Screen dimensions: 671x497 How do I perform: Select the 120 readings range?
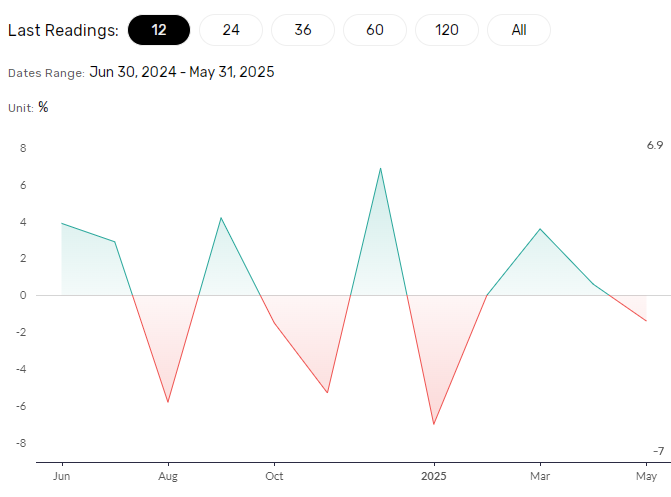coord(447,30)
